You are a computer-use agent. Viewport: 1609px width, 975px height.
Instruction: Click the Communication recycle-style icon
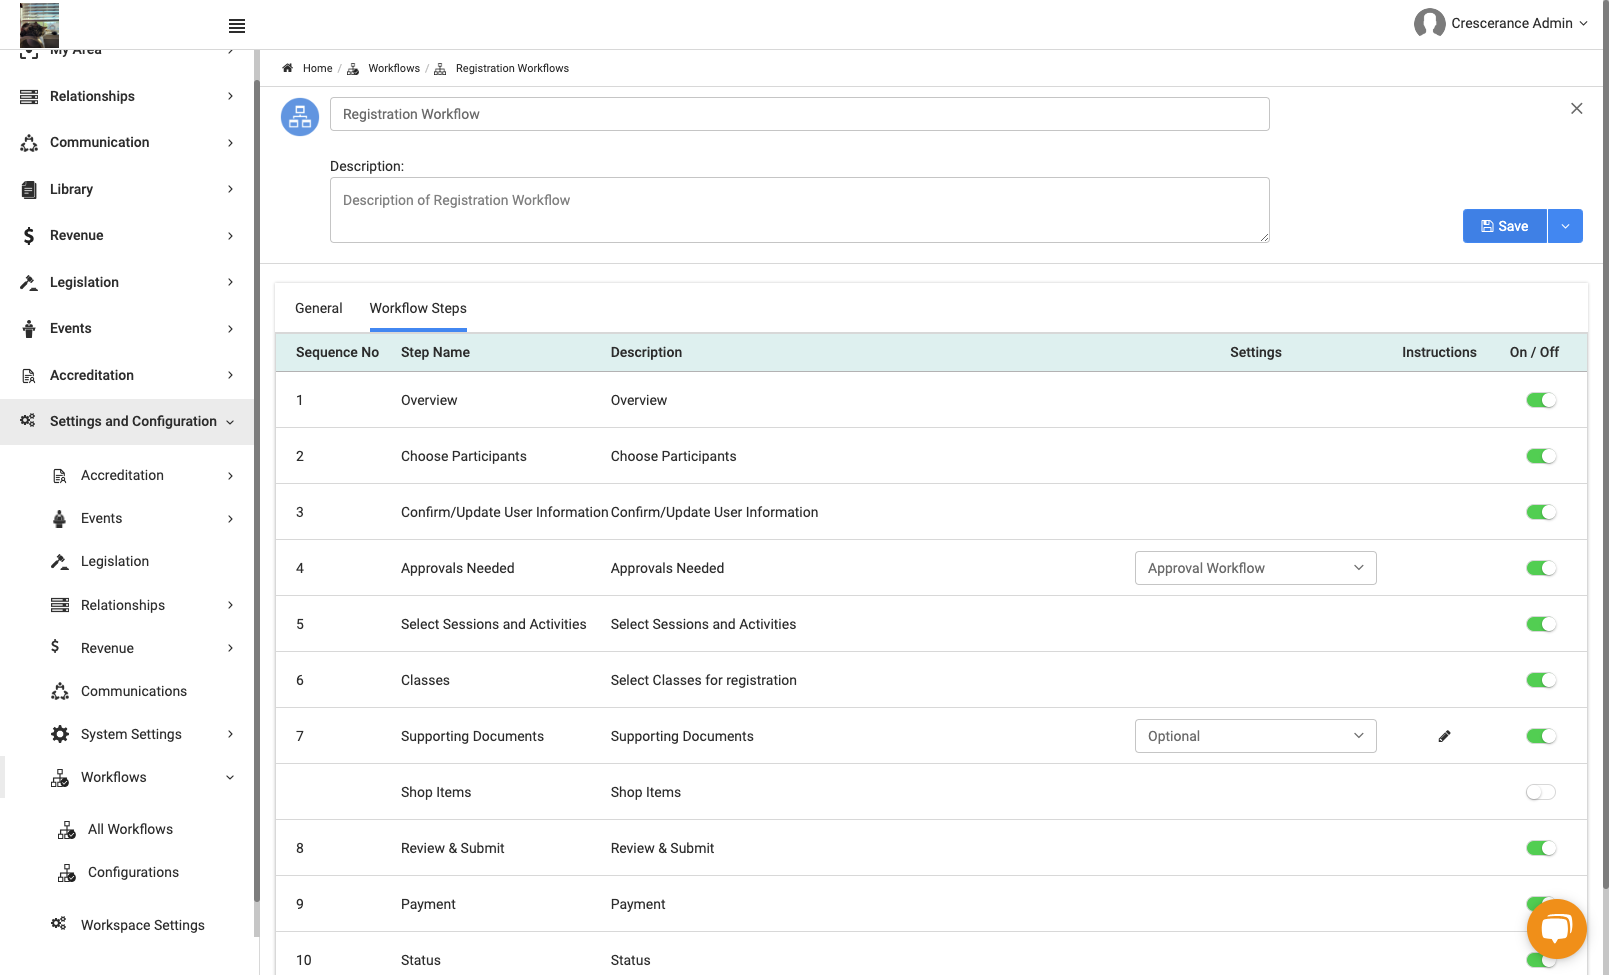point(29,143)
